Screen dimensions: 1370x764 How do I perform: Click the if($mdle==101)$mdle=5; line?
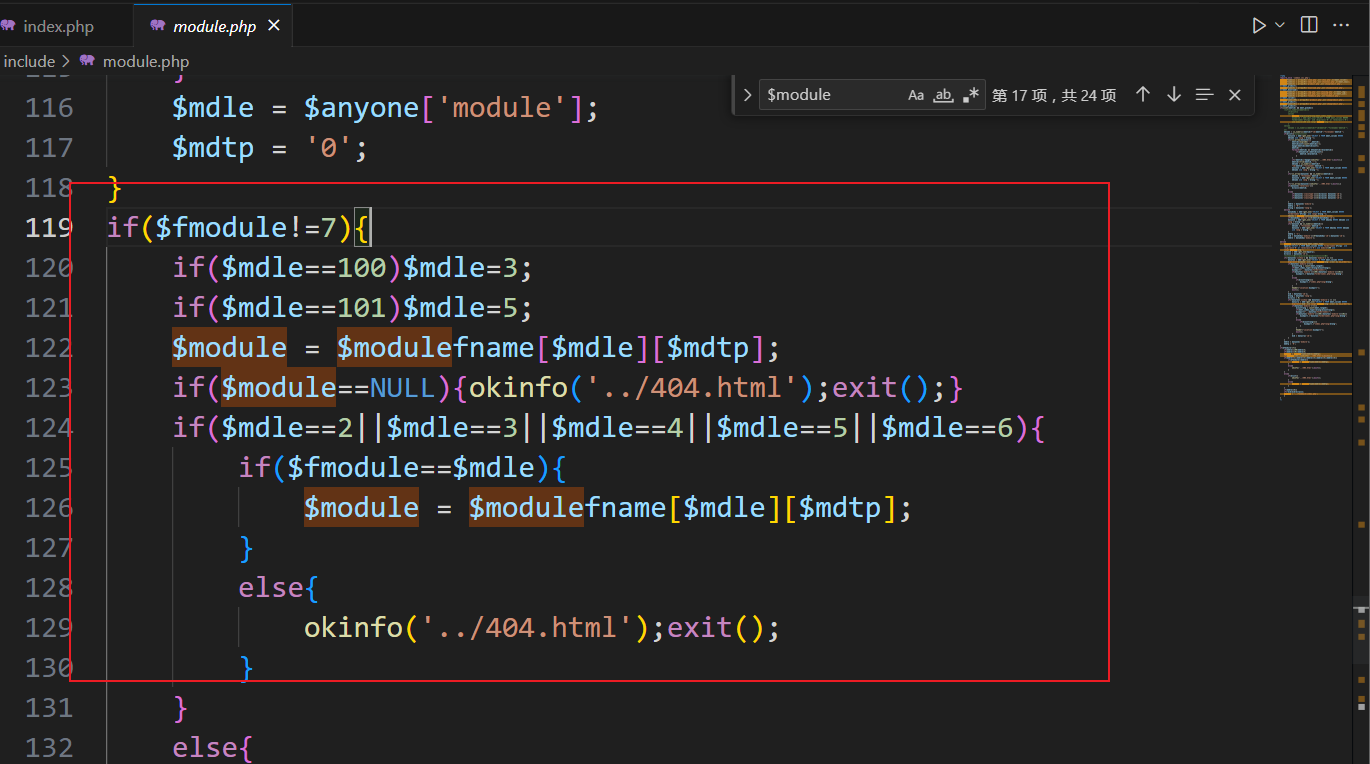coord(353,307)
